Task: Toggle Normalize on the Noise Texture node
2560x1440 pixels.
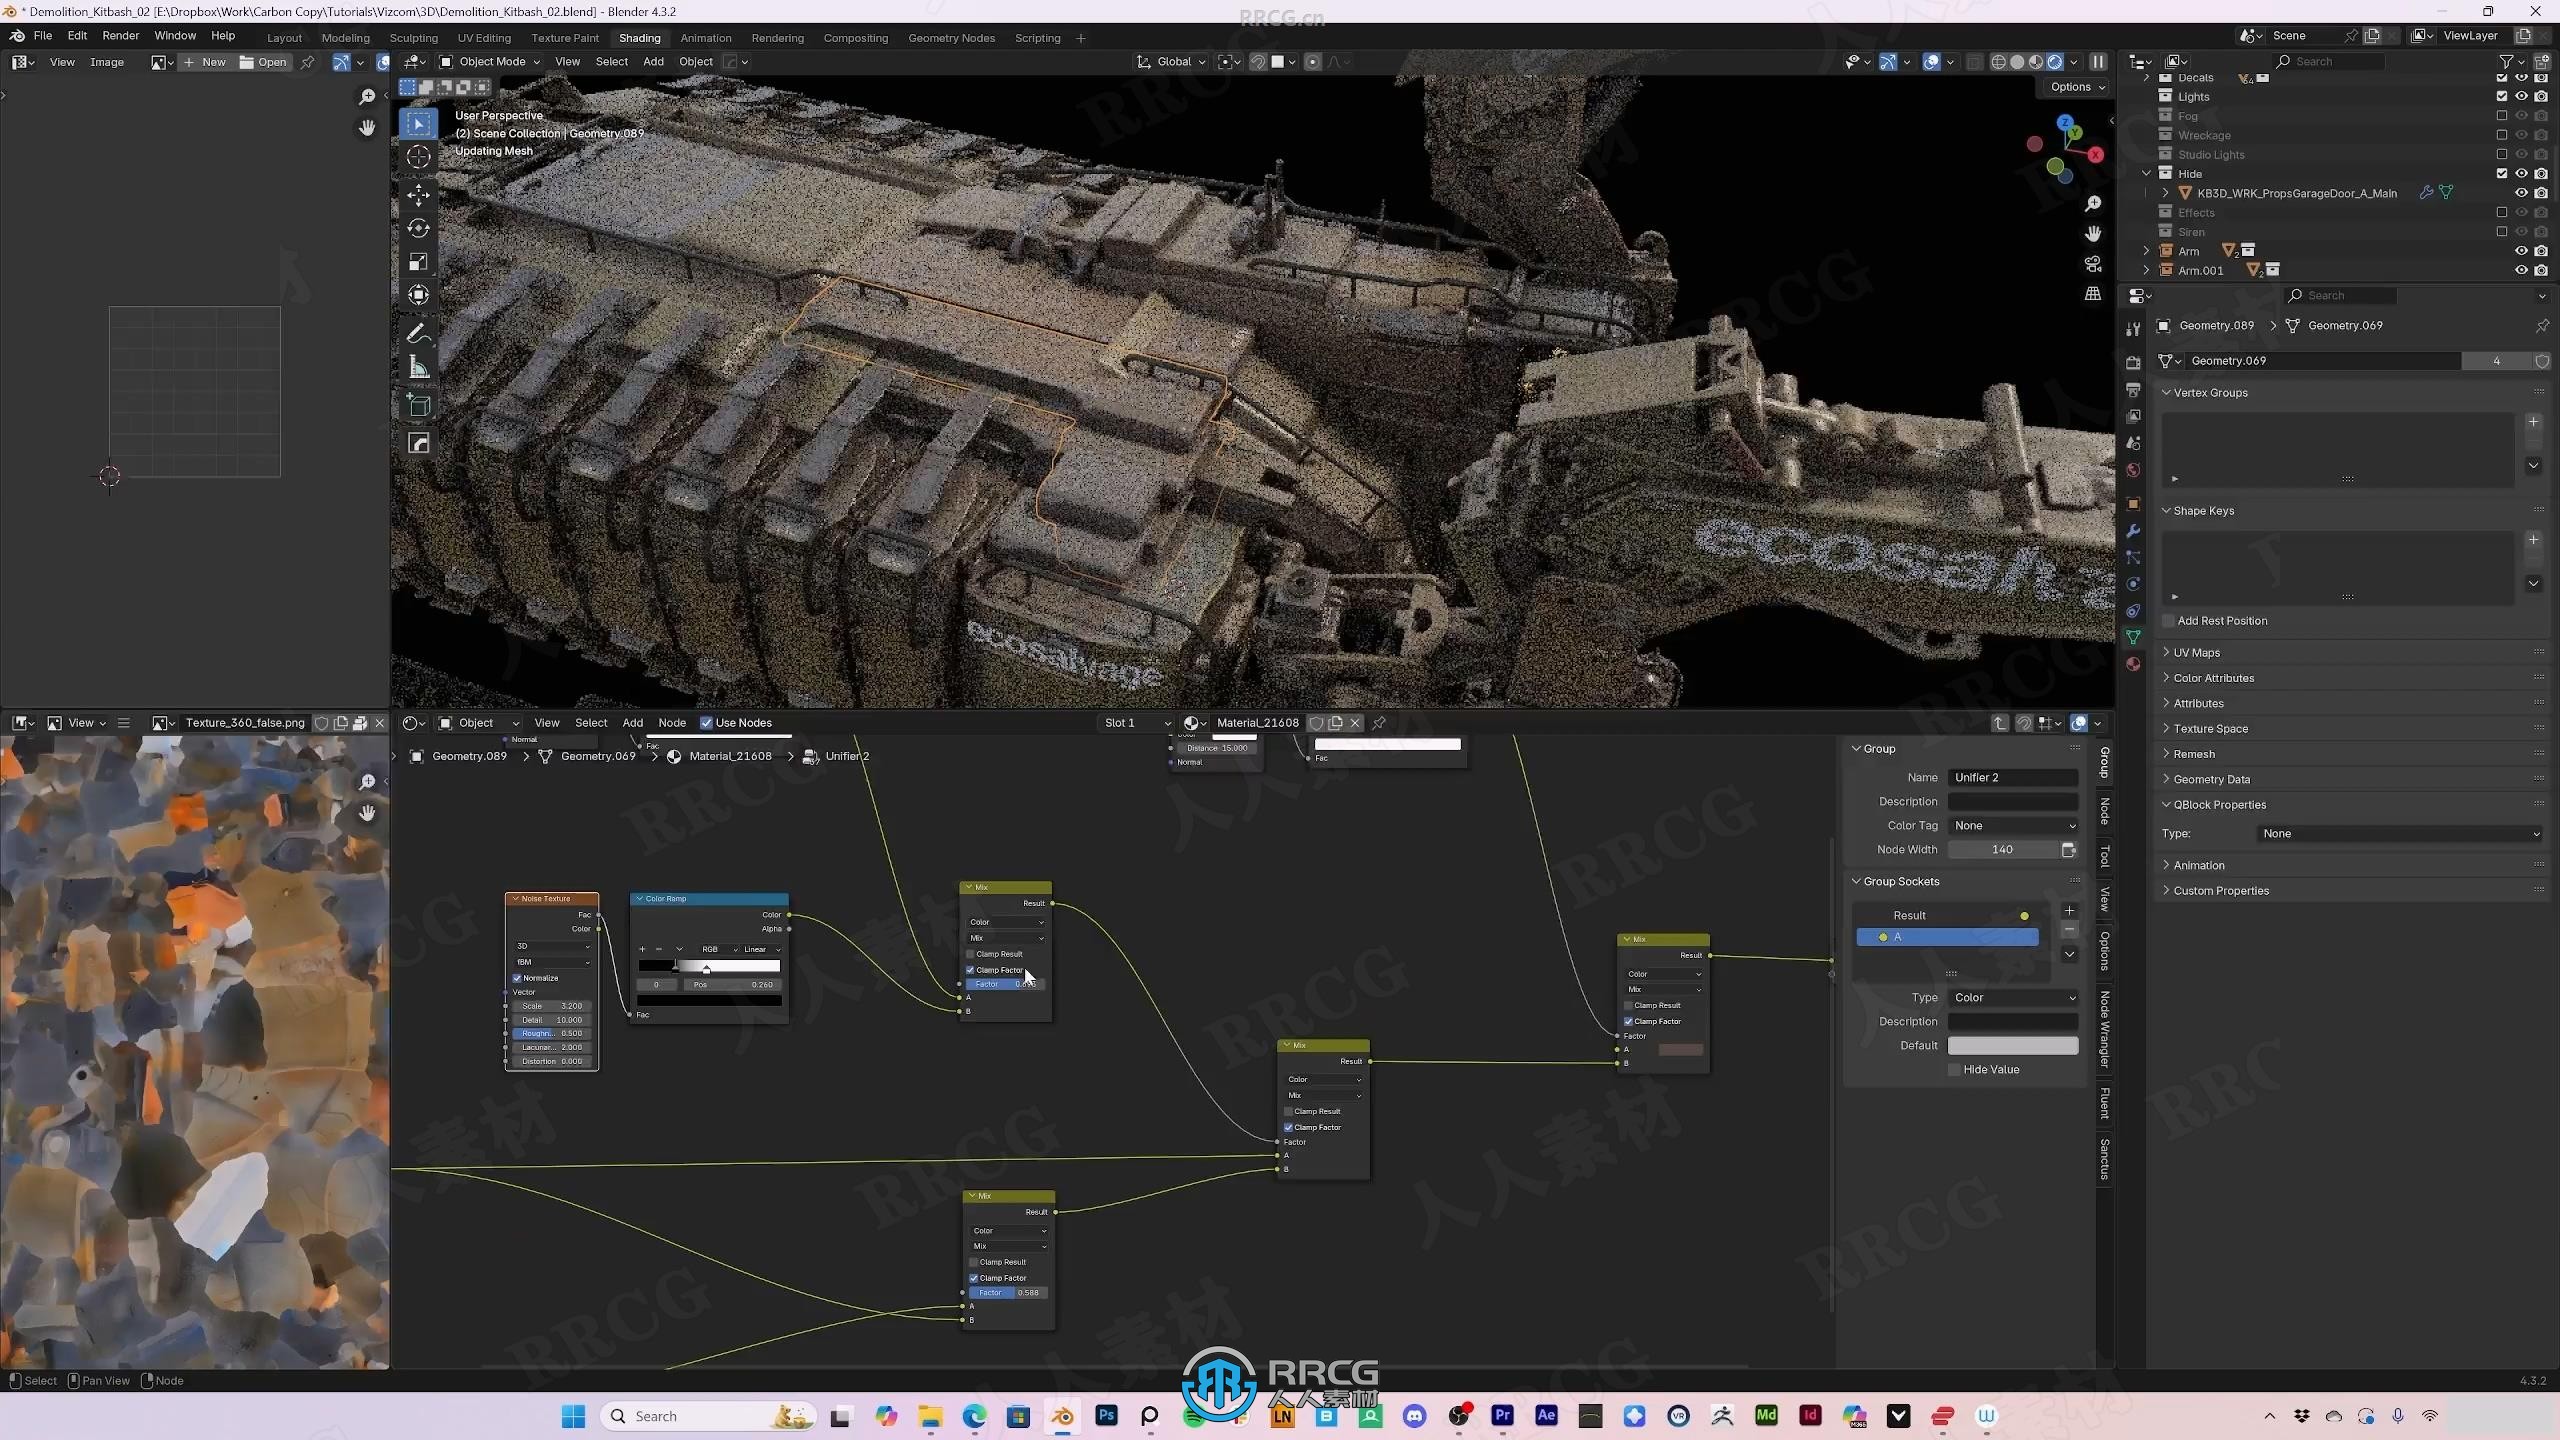Action: tap(517, 978)
